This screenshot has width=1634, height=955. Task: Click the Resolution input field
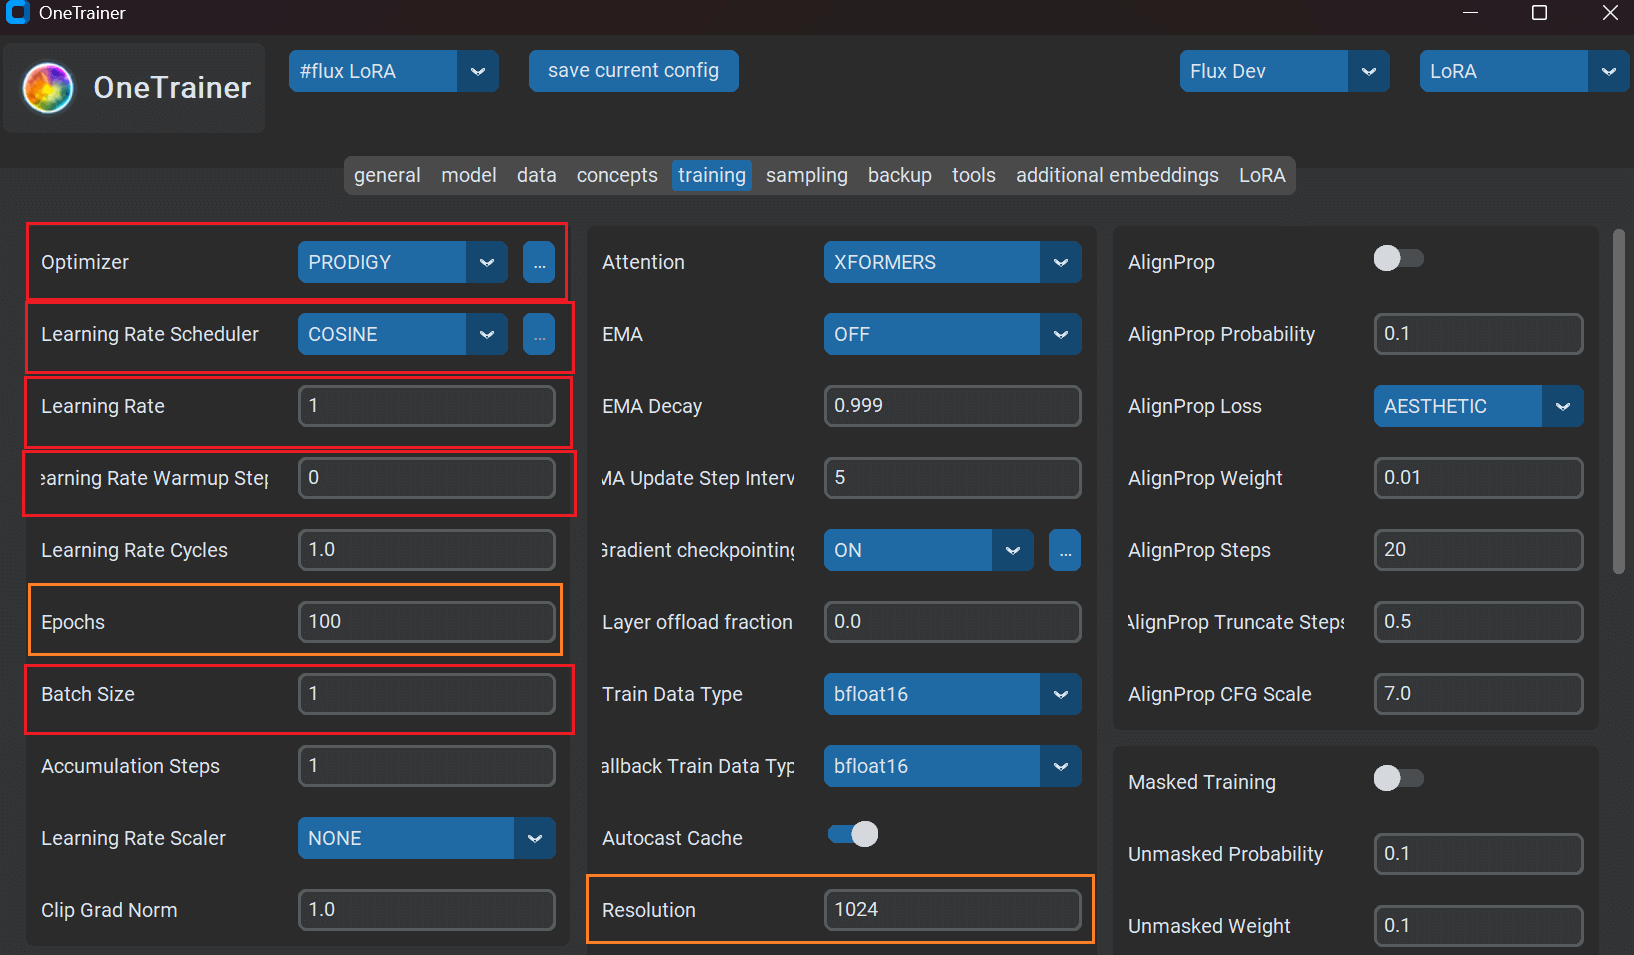point(953,910)
